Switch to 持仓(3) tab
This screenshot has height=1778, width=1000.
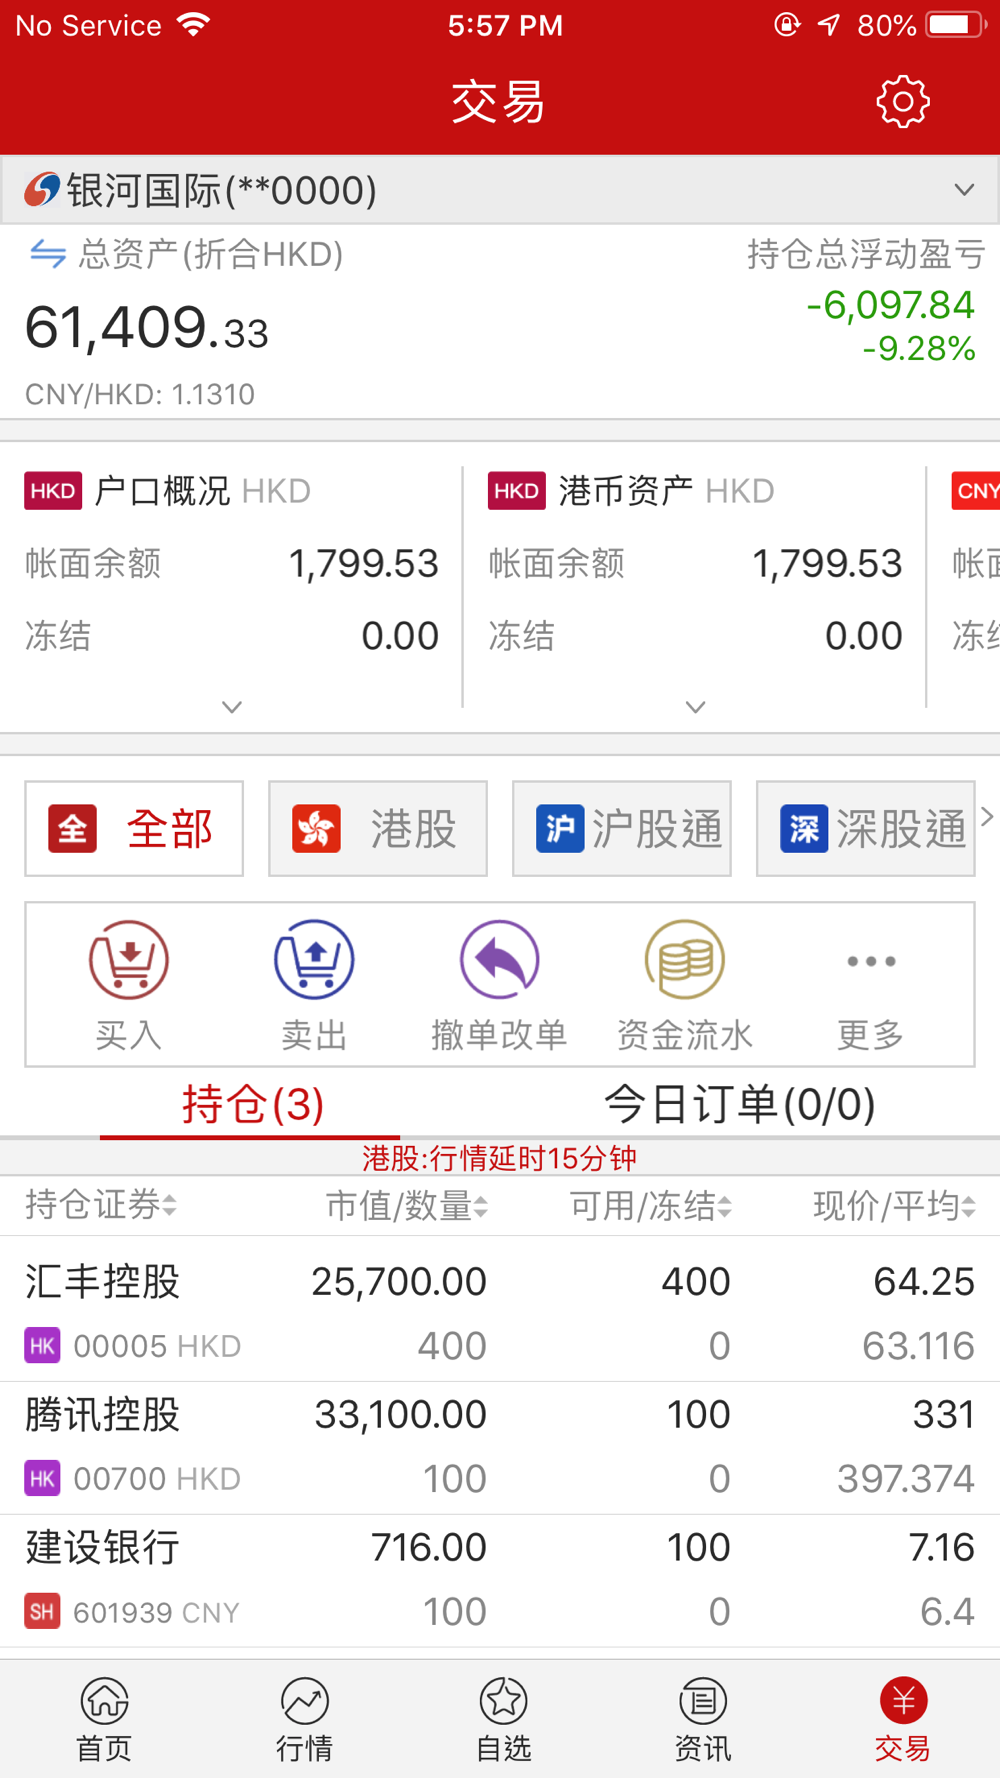click(252, 1105)
